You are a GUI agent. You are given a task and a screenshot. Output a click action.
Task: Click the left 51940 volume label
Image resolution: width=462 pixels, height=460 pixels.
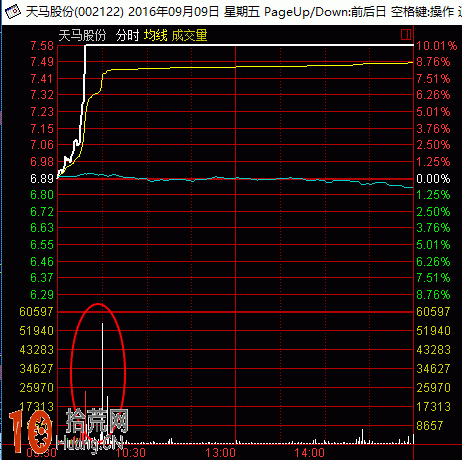[x=36, y=331]
